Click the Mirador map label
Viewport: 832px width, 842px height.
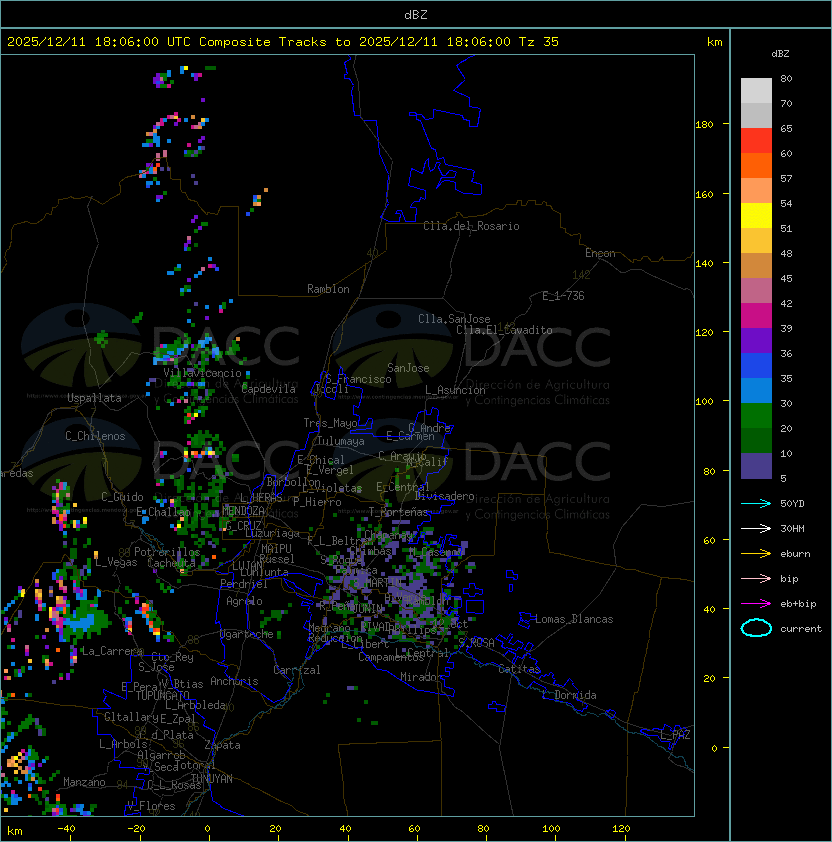[421, 677]
